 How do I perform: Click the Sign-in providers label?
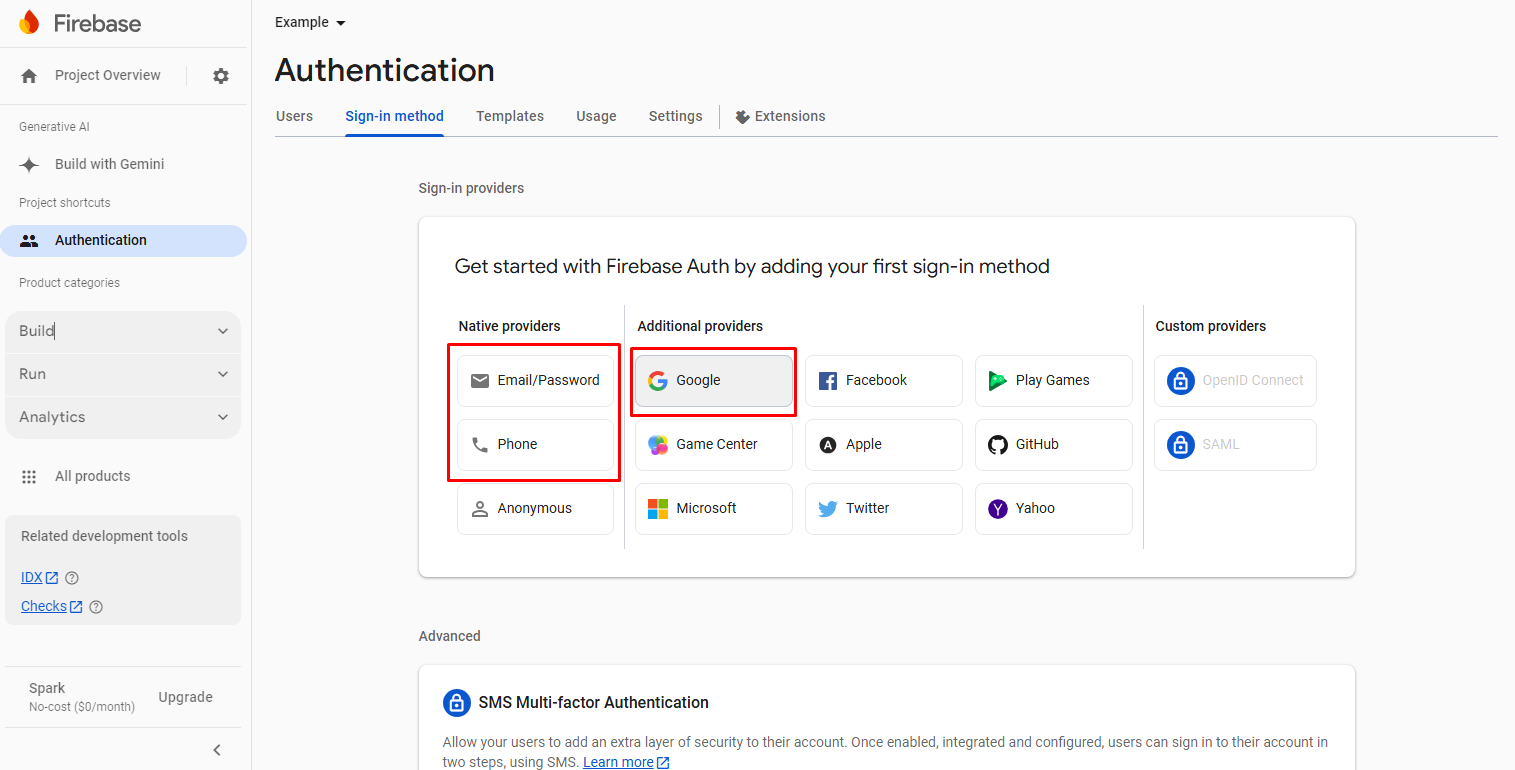[x=471, y=189]
